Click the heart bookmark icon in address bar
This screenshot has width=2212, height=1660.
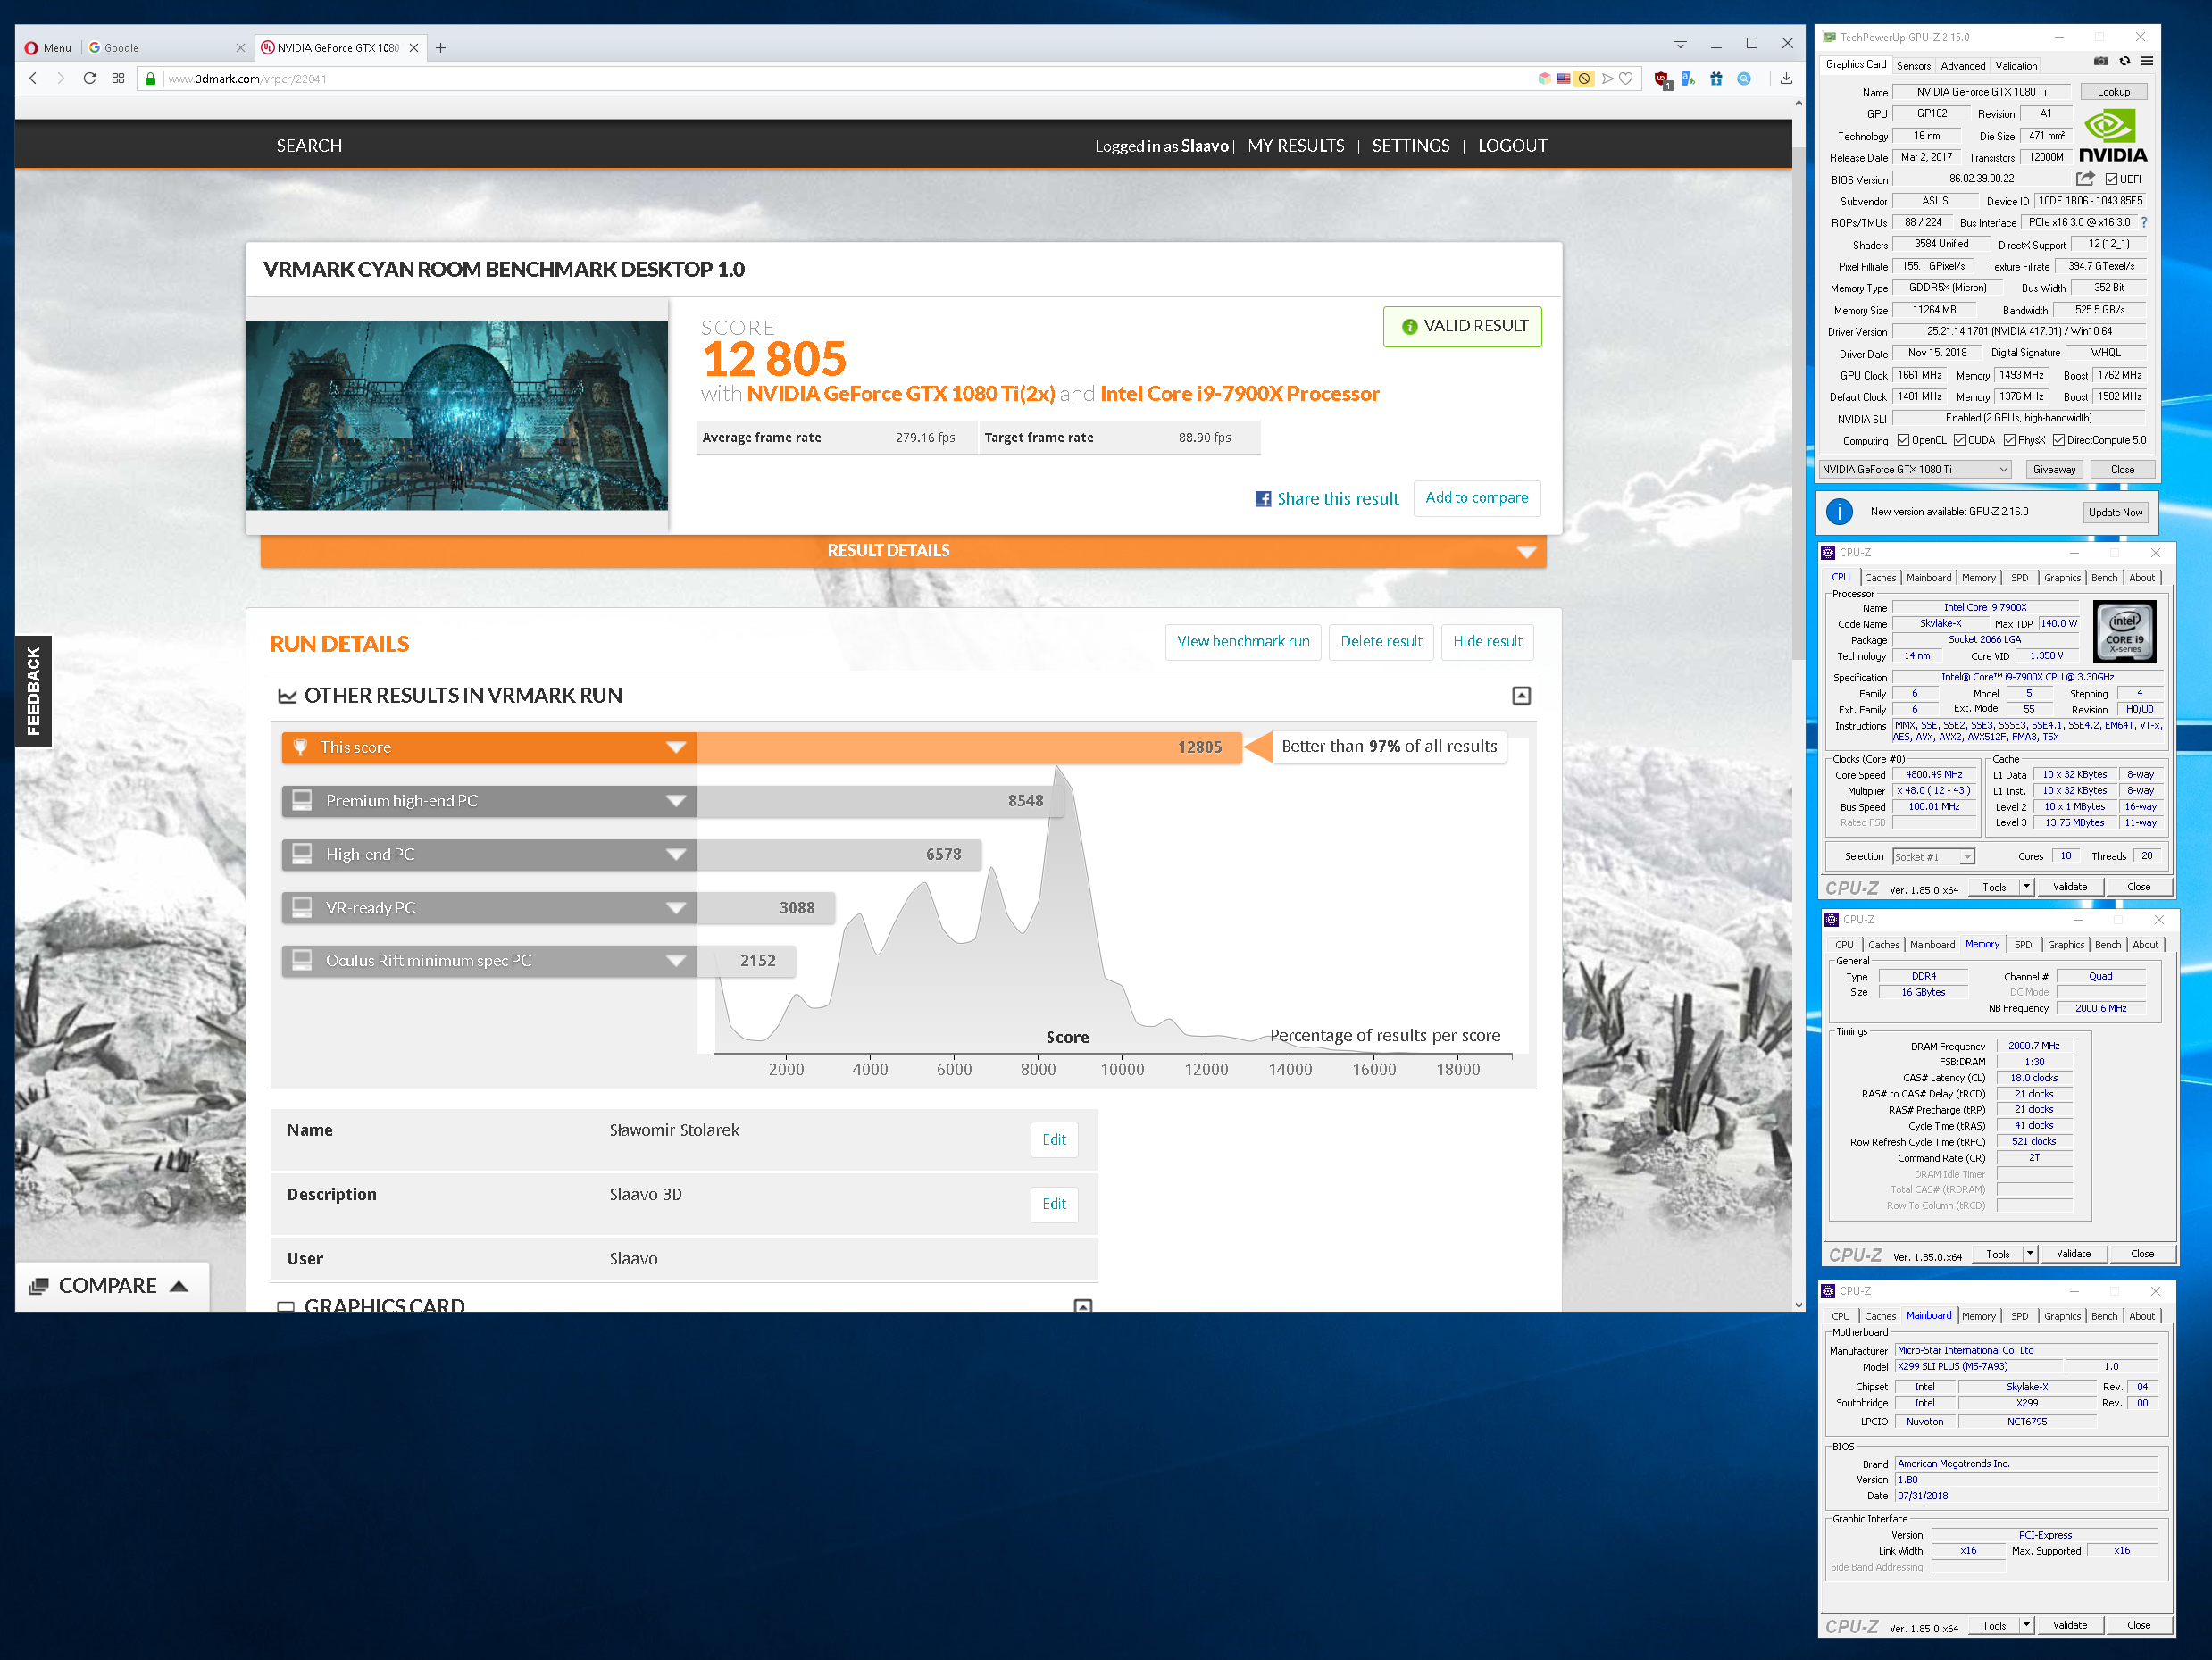[x=1626, y=78]
